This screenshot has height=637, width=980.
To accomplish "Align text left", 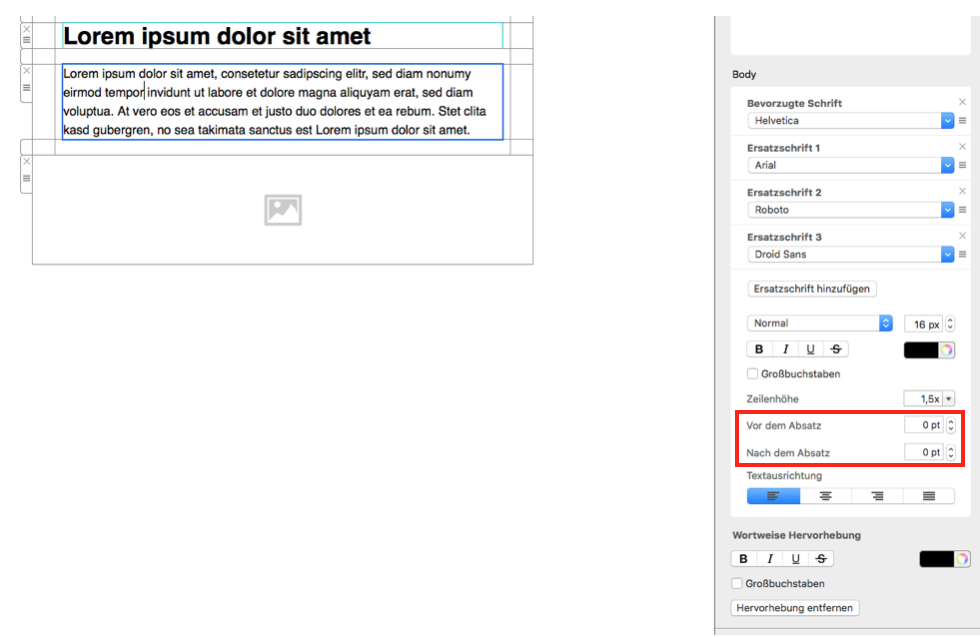I will 773,496.
